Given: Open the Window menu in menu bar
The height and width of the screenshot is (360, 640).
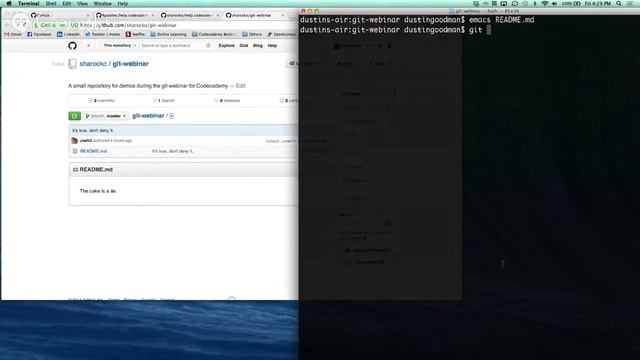Looking at the screenshot, I should pyautogui.click(x=103, y=4).
